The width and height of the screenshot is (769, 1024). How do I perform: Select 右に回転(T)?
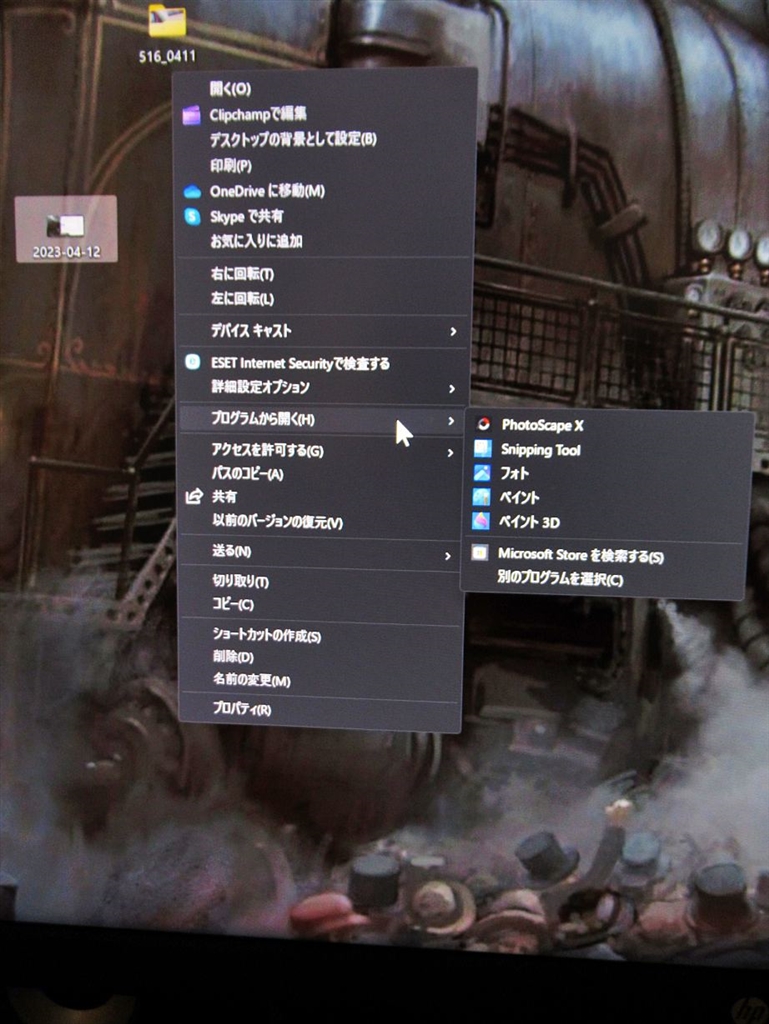(x=242, y=274)
